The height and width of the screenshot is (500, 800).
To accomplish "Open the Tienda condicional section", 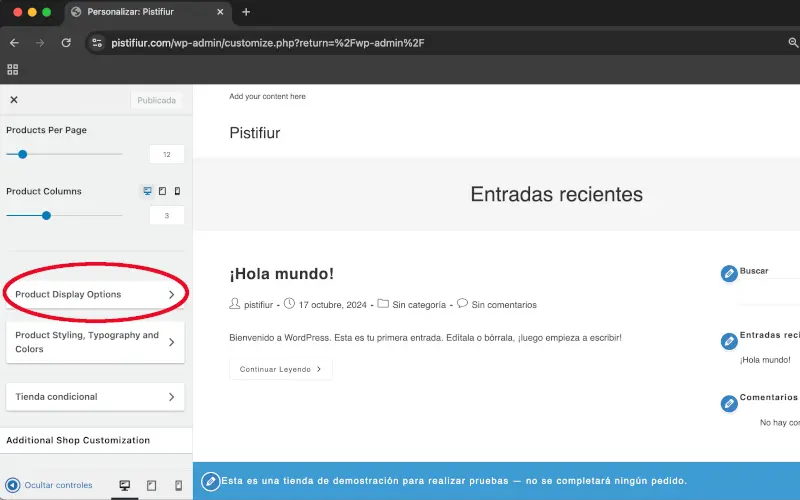I will coord(95,396).
